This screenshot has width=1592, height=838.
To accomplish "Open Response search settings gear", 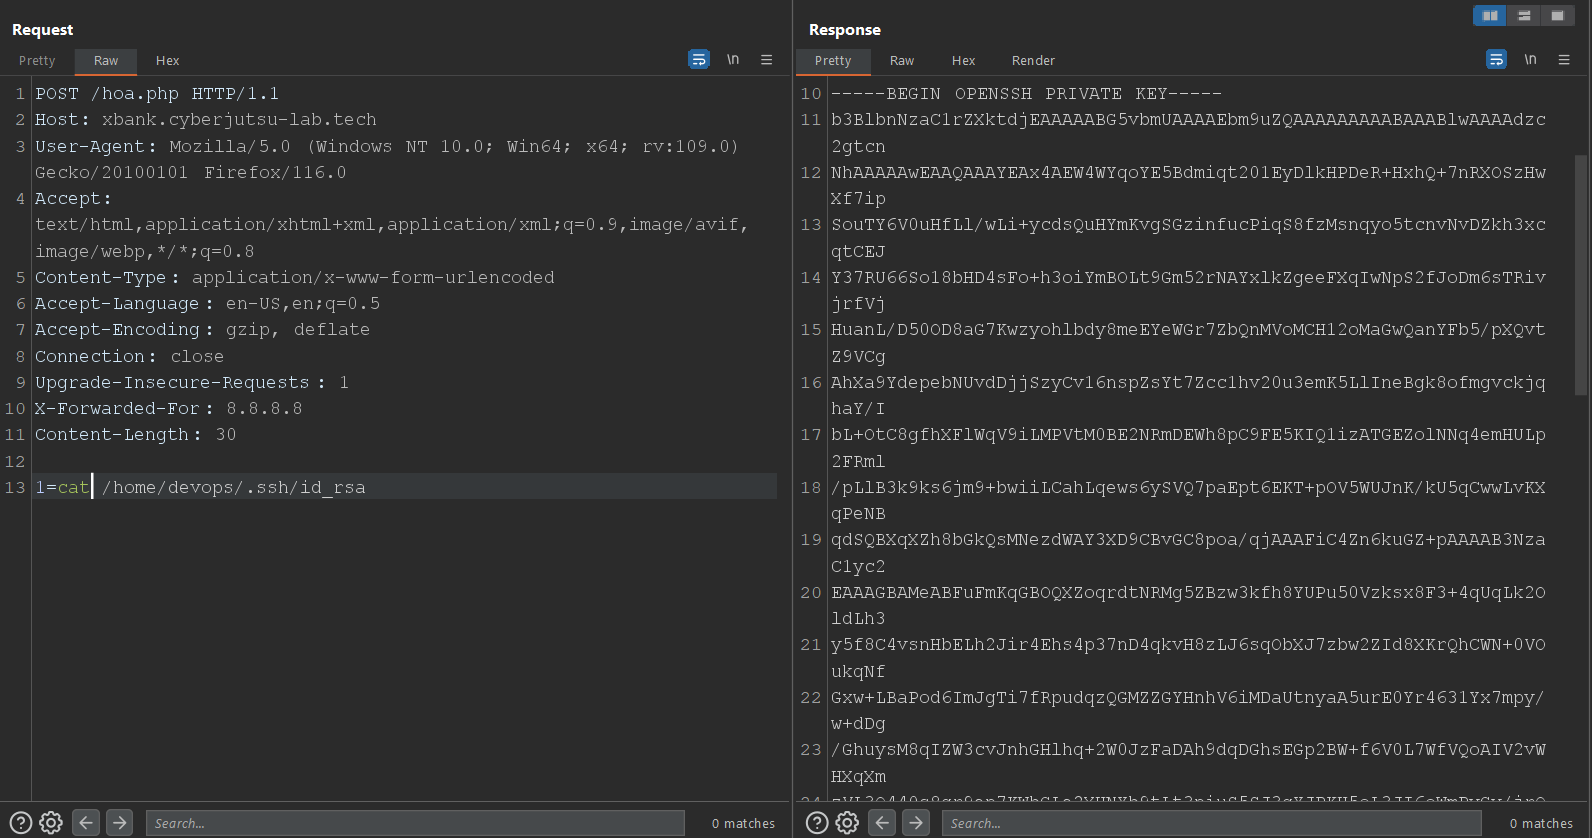I will tap(847, 823).
